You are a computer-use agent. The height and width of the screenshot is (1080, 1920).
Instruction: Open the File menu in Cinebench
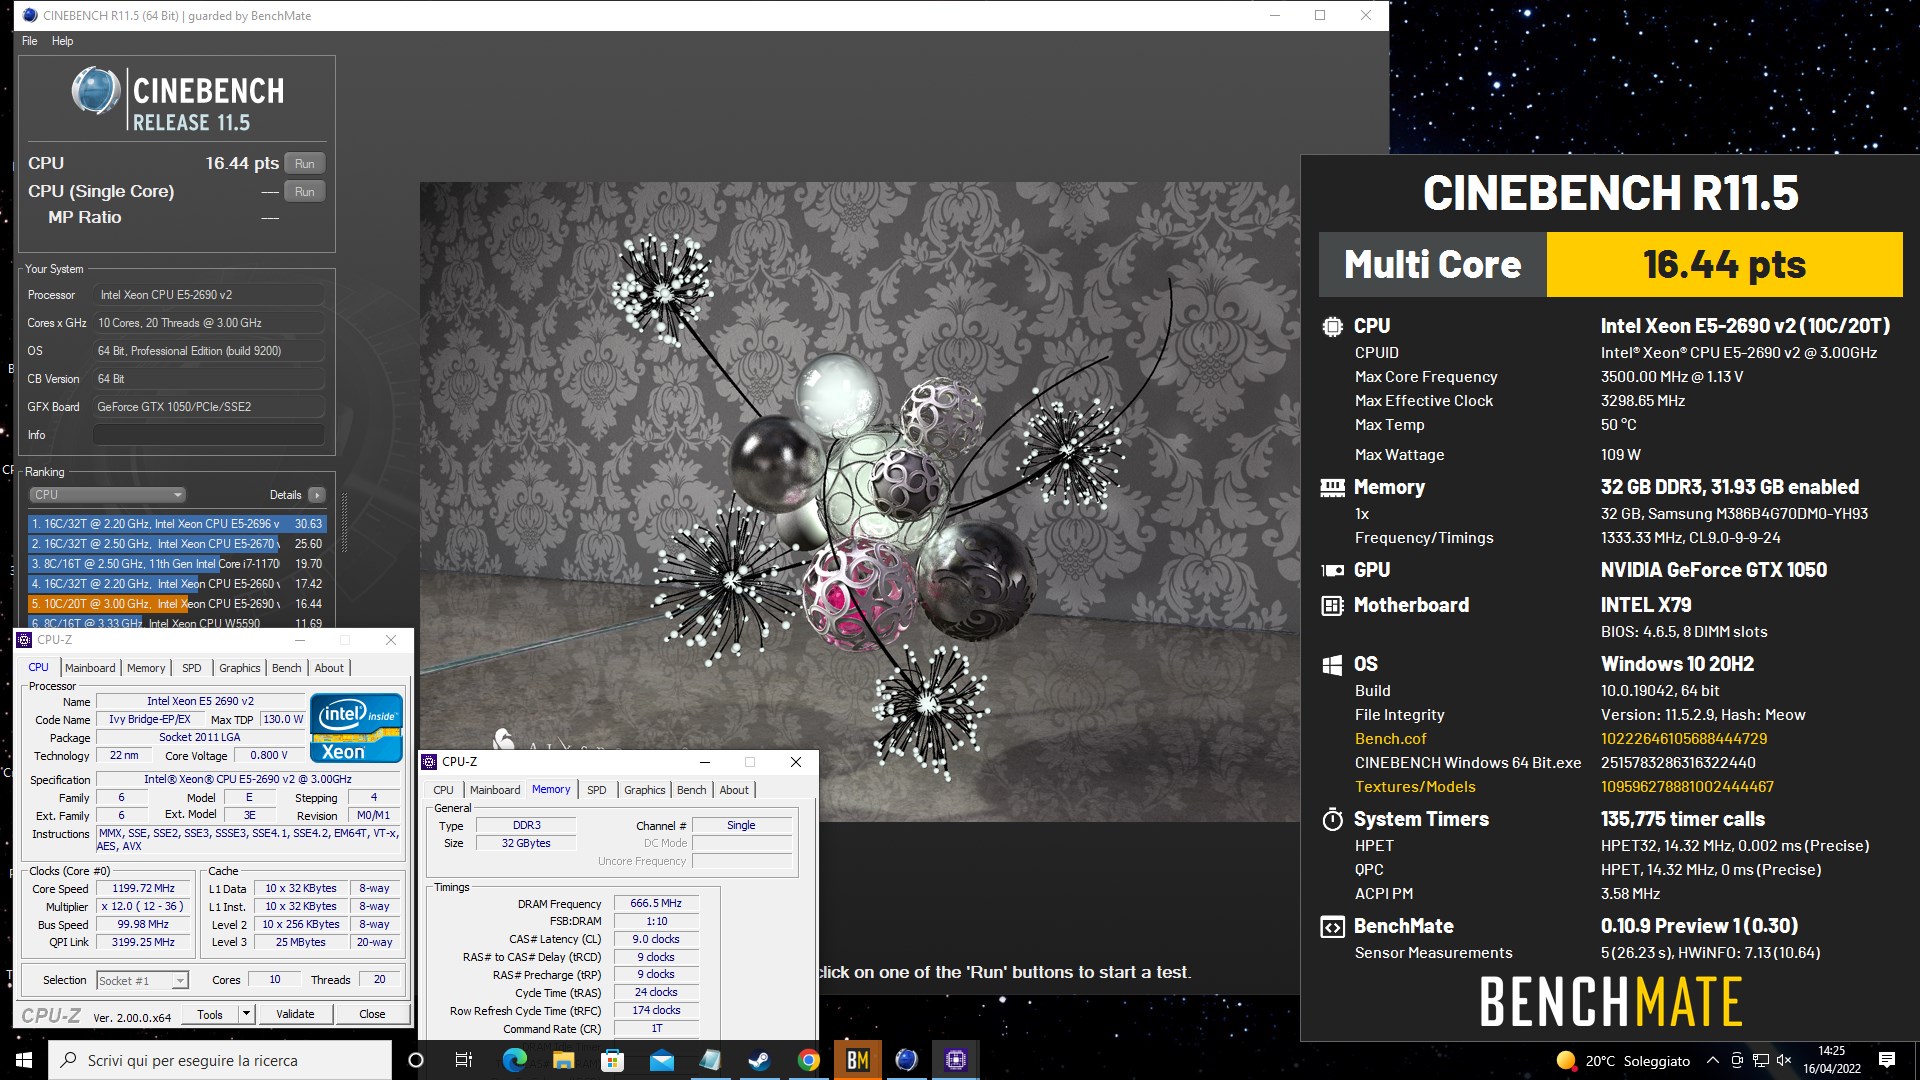coord(30,41)
